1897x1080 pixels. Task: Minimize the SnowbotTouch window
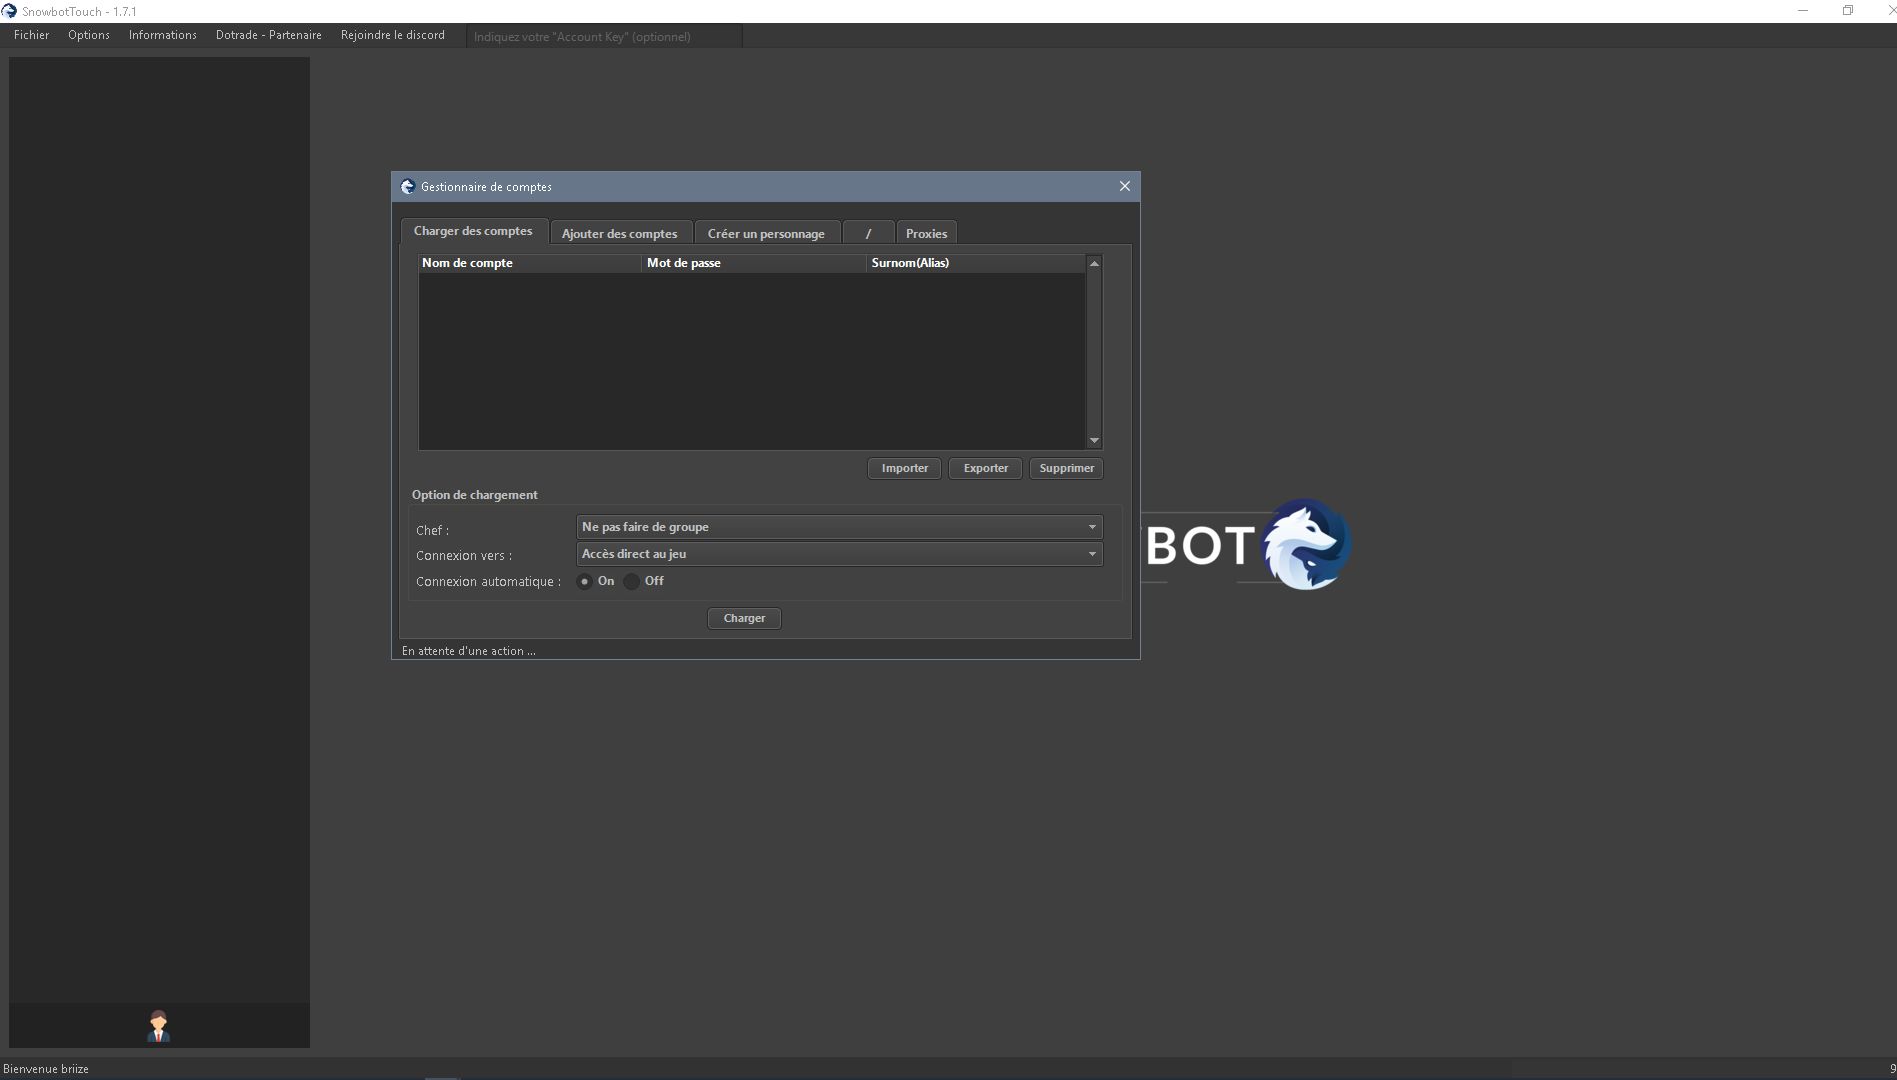[x=1803, y=11]
